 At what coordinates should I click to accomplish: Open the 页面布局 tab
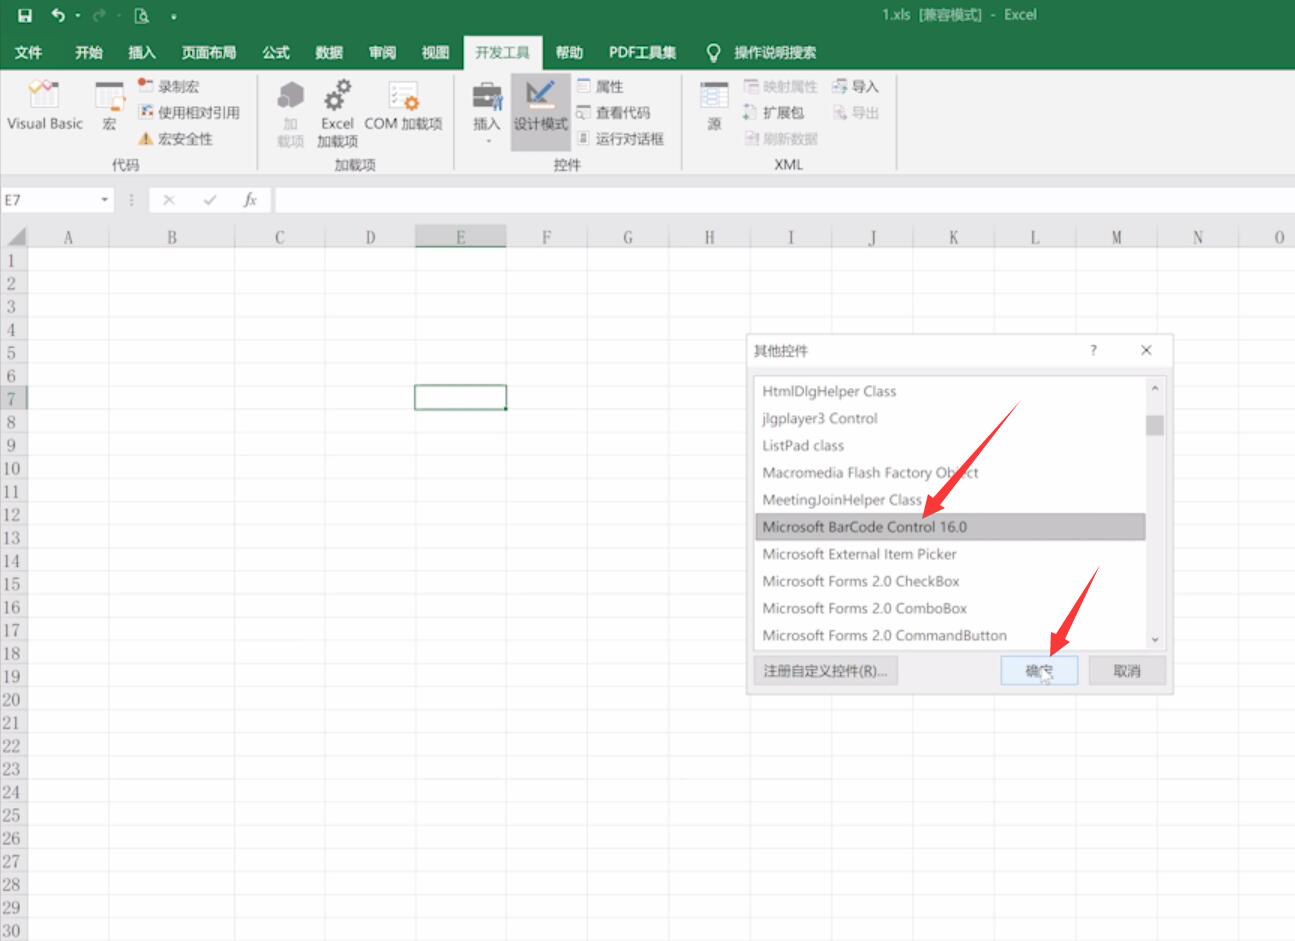tap(209, 52)
